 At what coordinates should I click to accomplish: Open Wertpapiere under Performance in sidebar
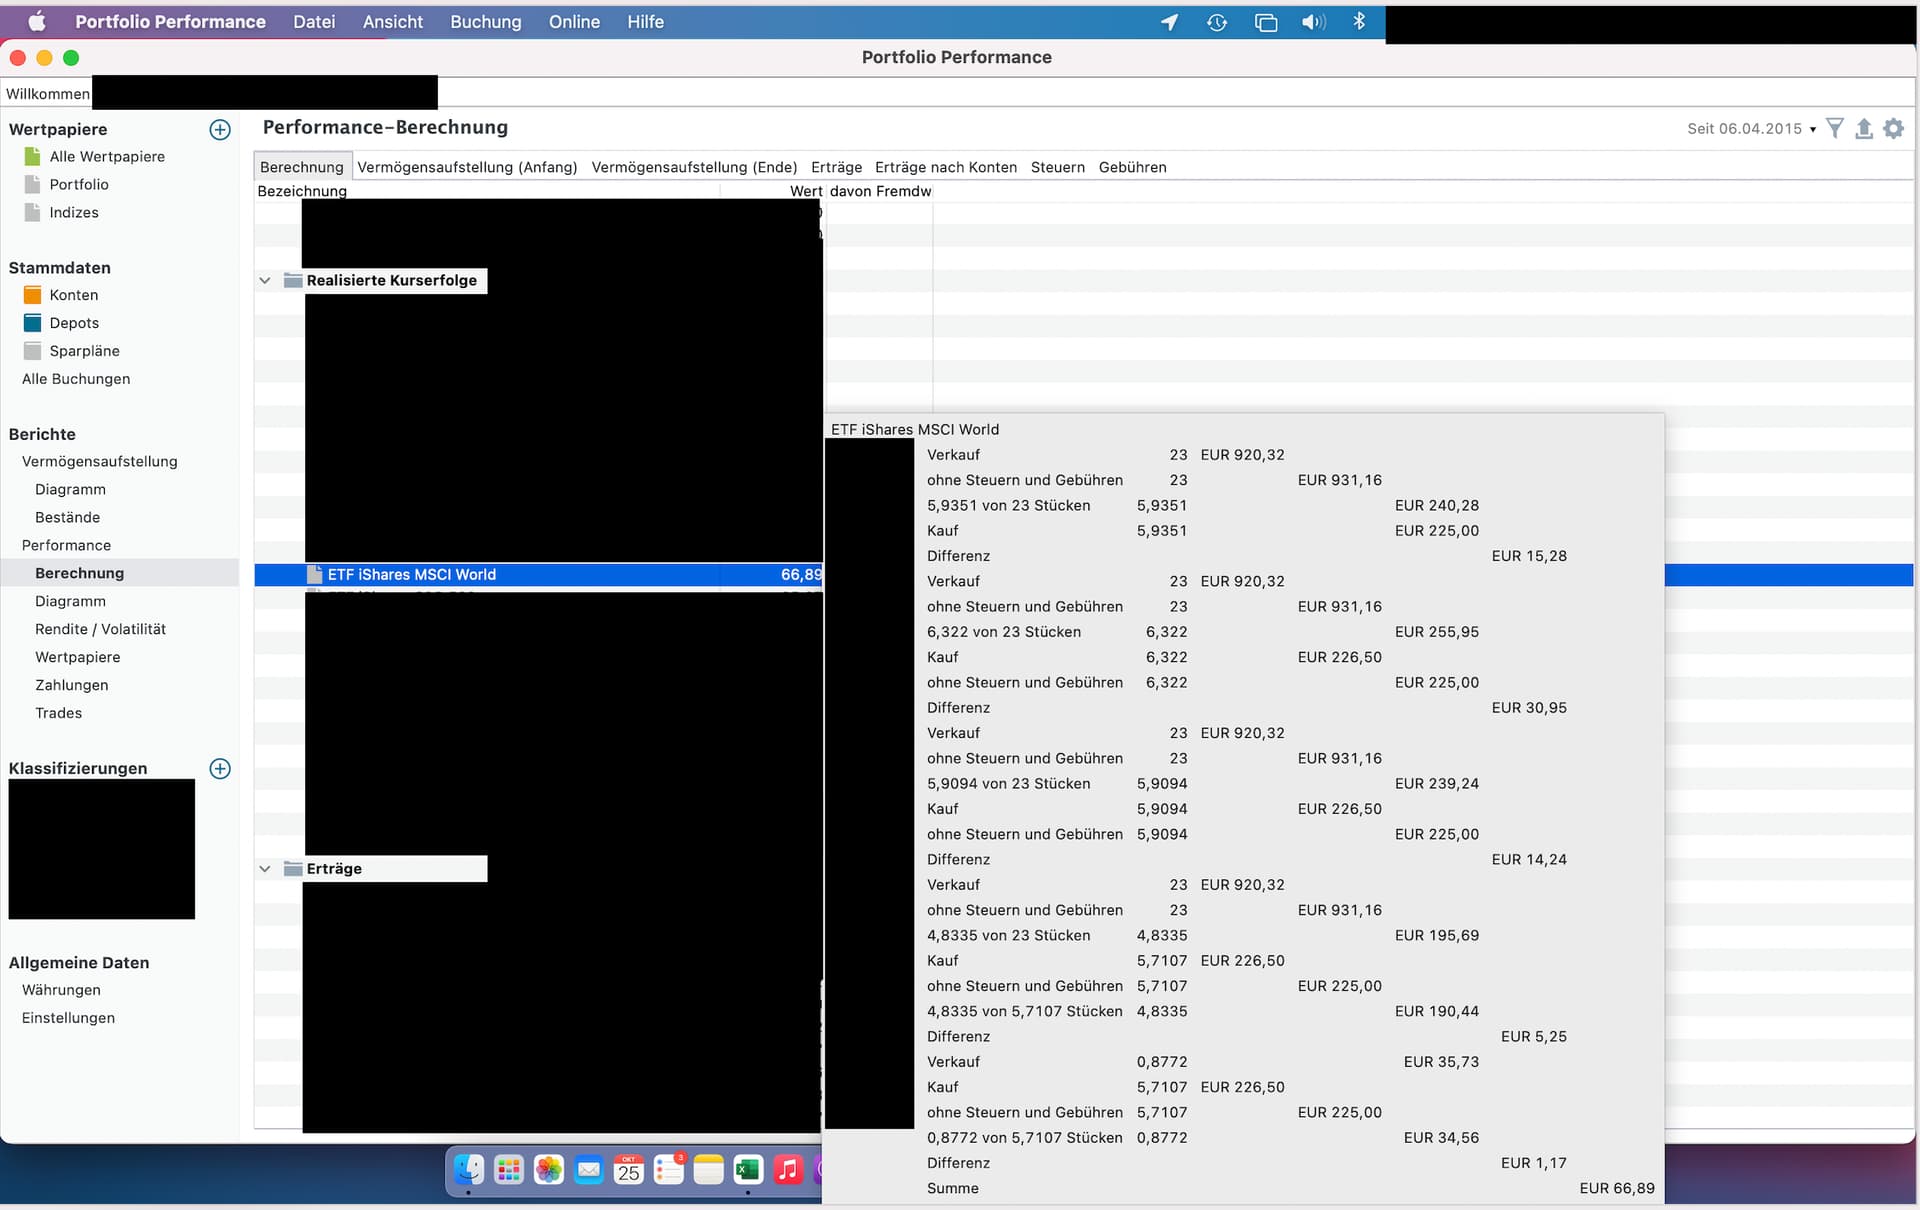78,657
